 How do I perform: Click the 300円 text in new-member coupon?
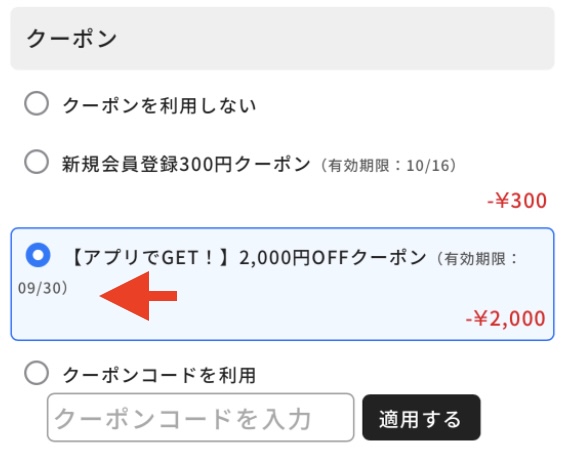205,164
